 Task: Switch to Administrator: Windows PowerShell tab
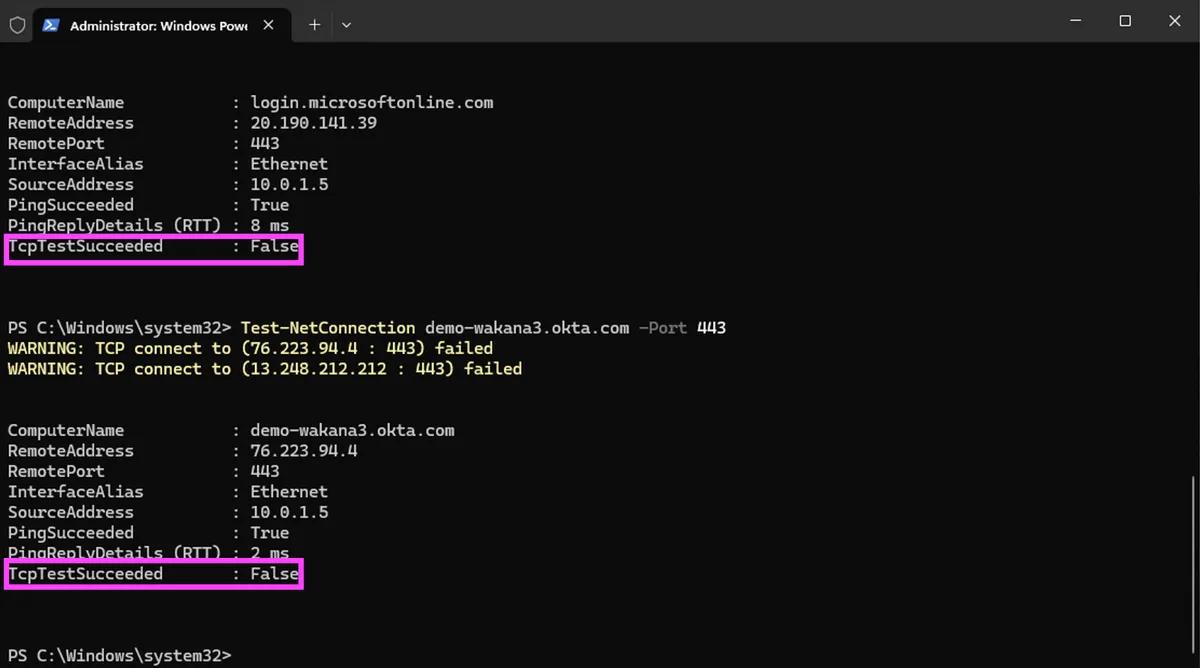(x=157, y=26)
